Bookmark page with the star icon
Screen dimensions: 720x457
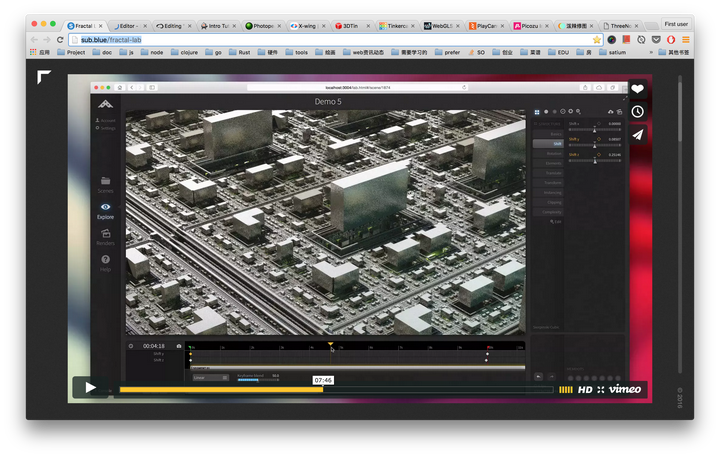click(x=597, y=39)
